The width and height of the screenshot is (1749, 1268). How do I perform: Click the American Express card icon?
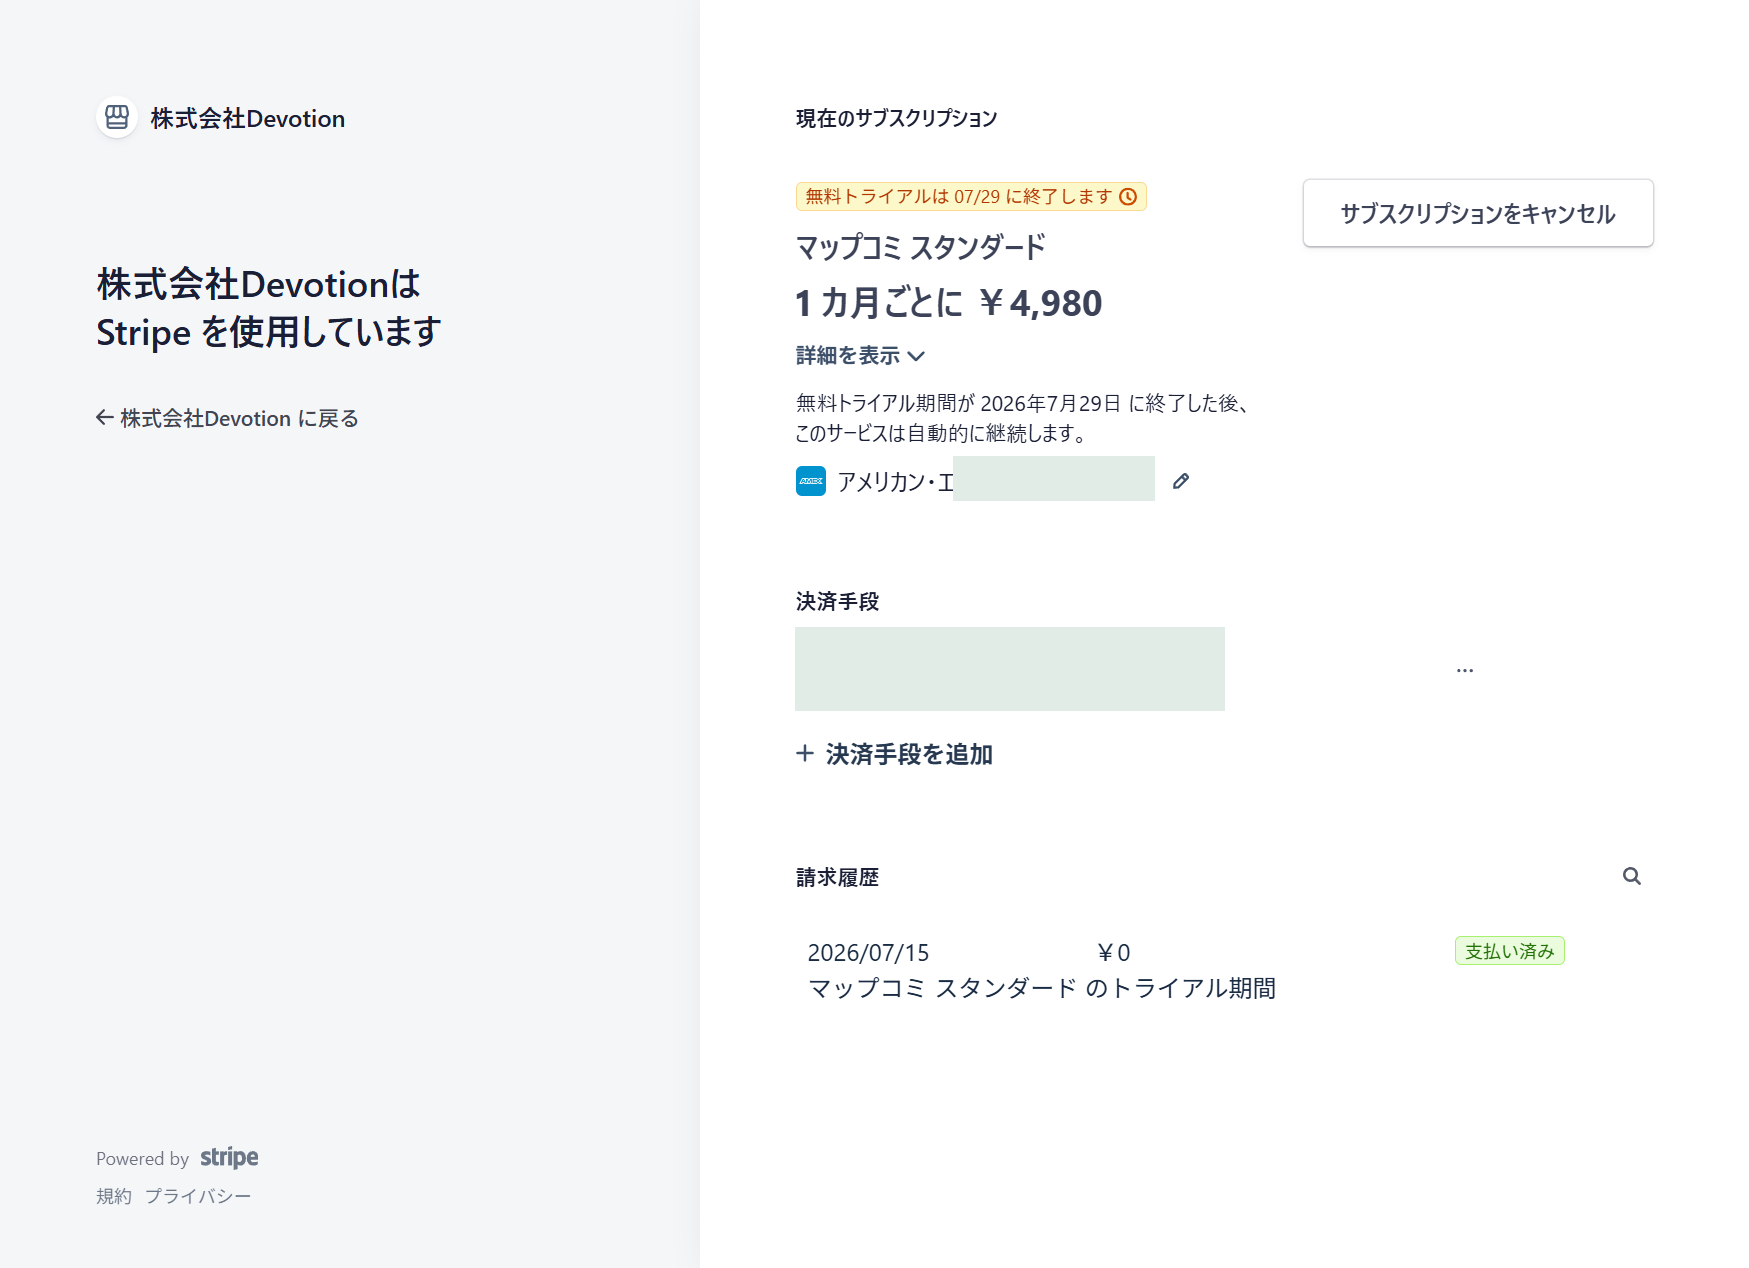pos(811,481)
